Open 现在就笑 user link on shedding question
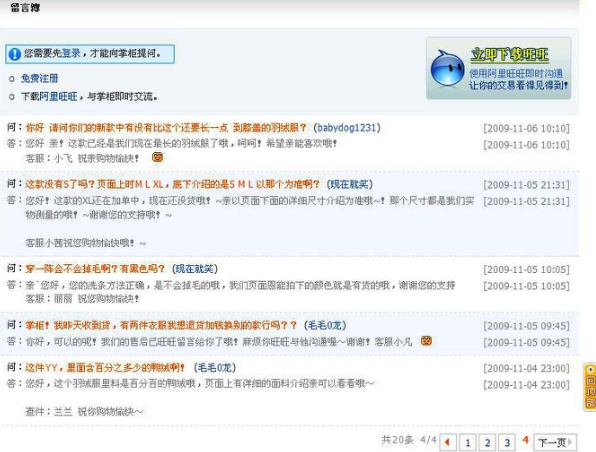596x452 pixels. coord(195,269)
